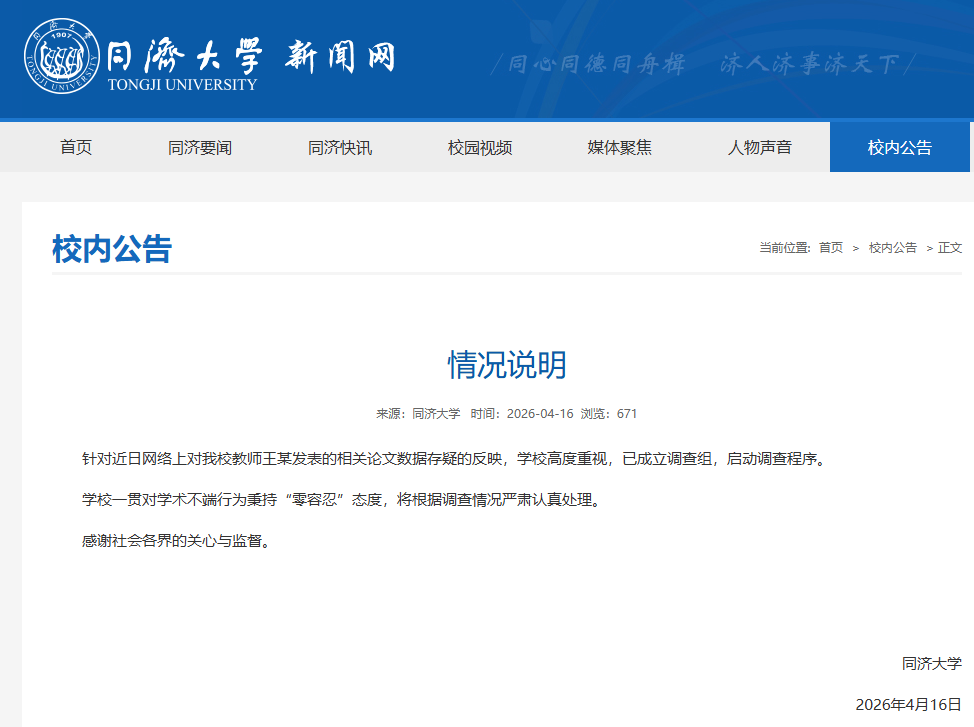Click 正文 at the breadcrumb end
974x727 pixels.
[x=950, y=248]
